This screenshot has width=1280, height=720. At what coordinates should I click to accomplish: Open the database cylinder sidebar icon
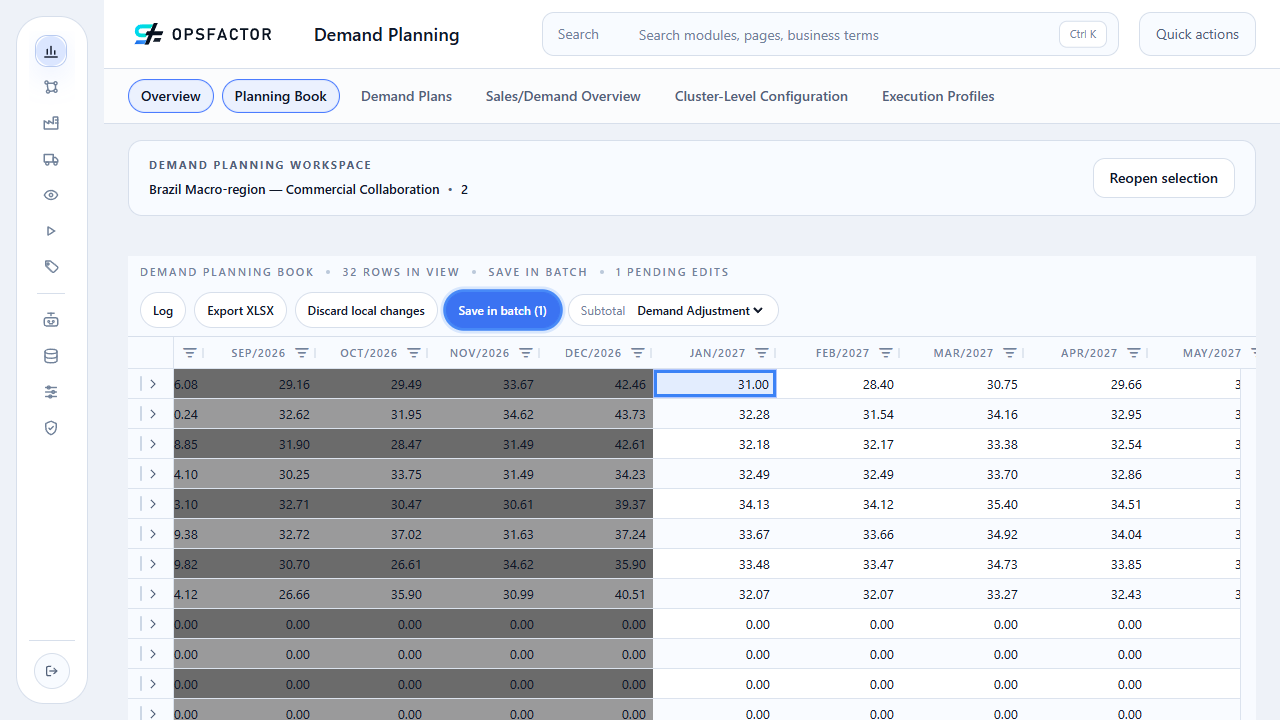pyautogui.click(x=51, y=356)
